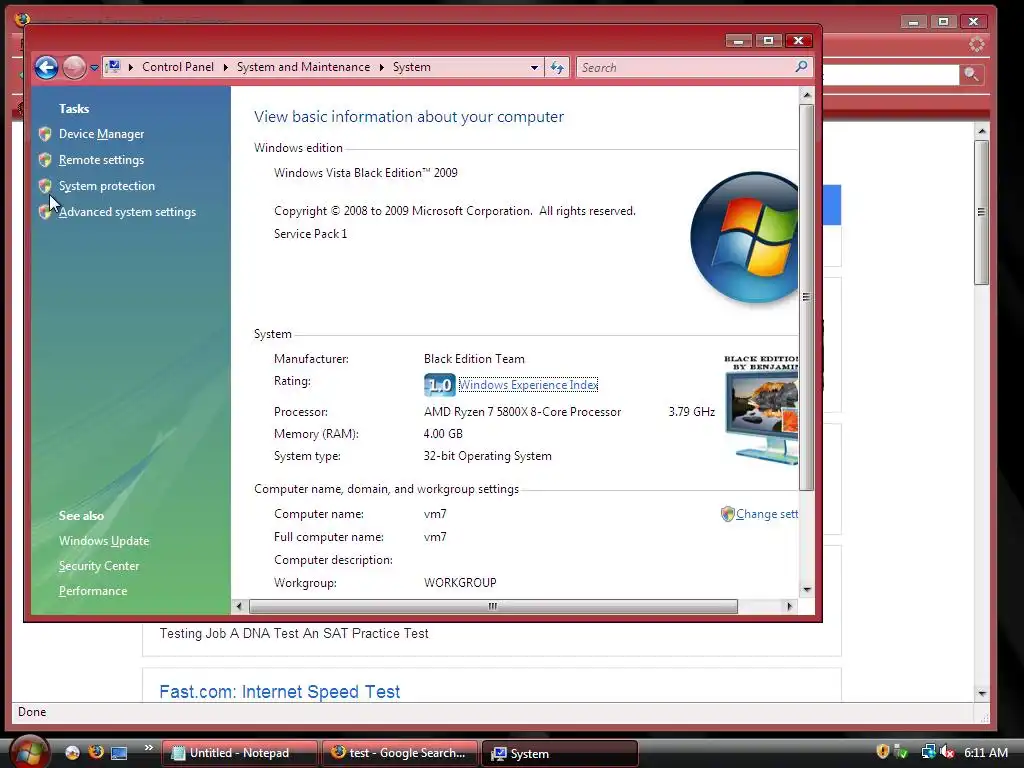Open Fast.com: Internet Speed Test result
The image size is (1024, 768).
coord(280,692)
